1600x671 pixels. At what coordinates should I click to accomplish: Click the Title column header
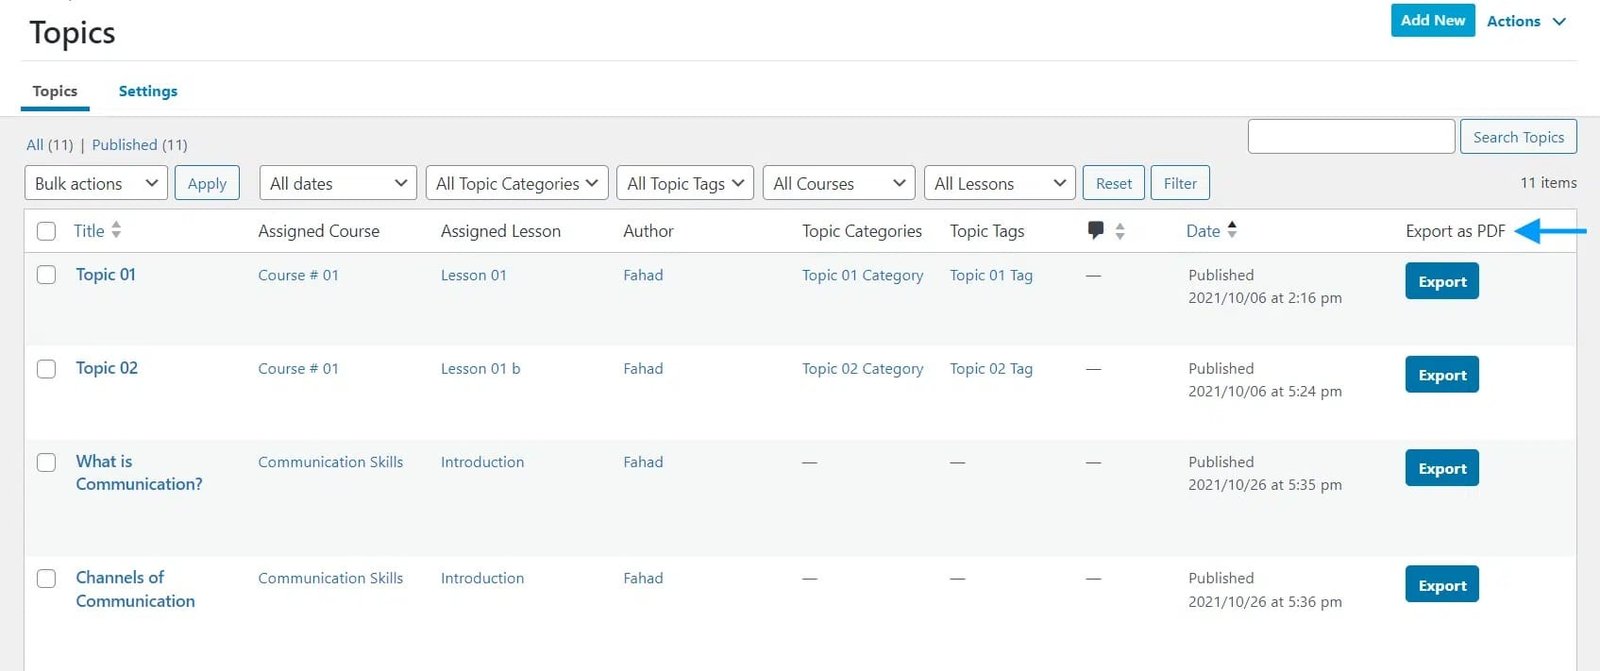coord(89,231)
